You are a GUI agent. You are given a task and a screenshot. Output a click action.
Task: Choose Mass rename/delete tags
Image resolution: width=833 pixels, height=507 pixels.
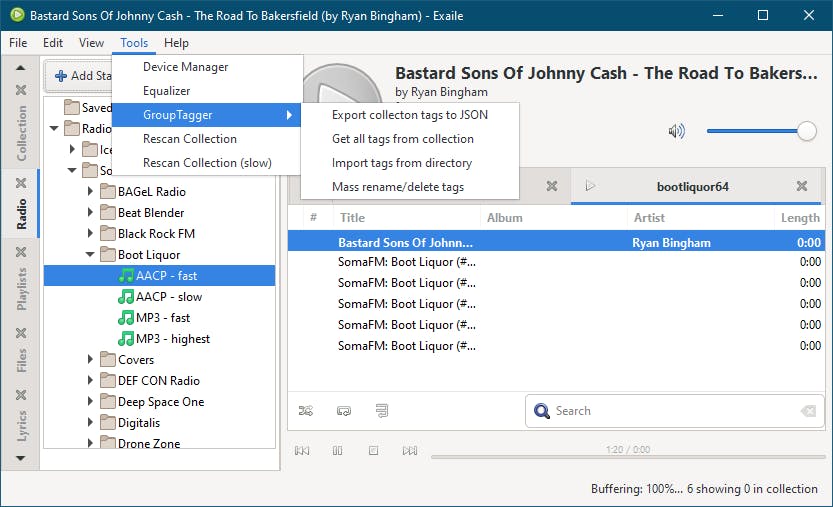397,187
